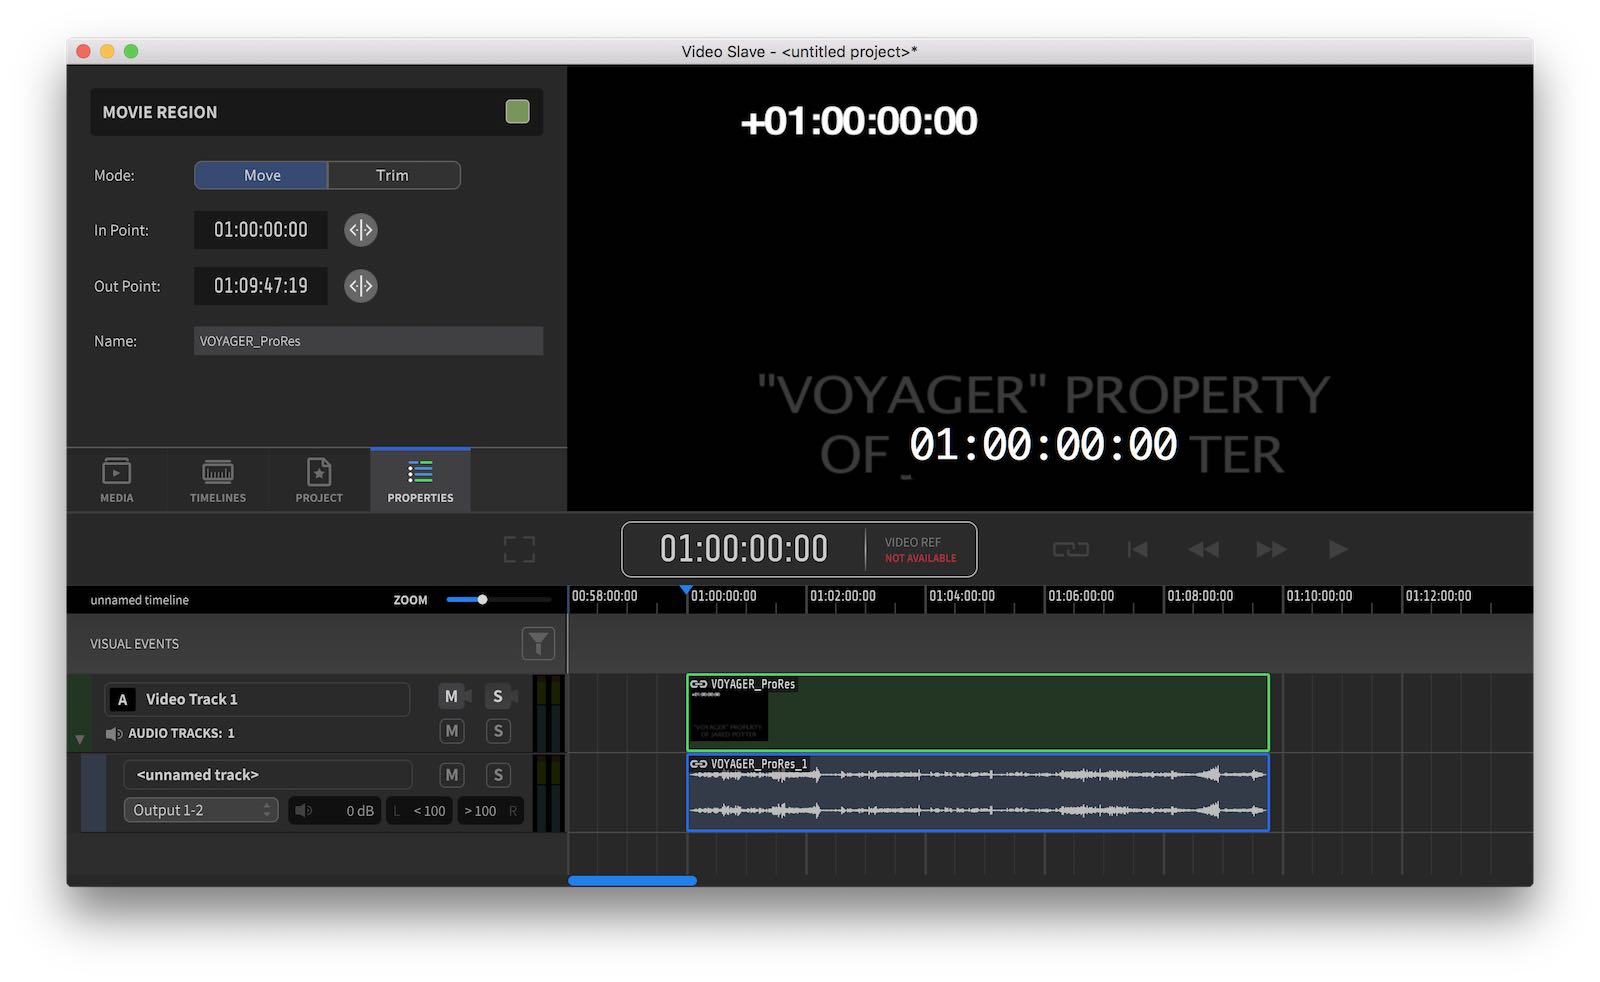Switch to the Properties tab
1600x982 pixels.
pos(420,480)
